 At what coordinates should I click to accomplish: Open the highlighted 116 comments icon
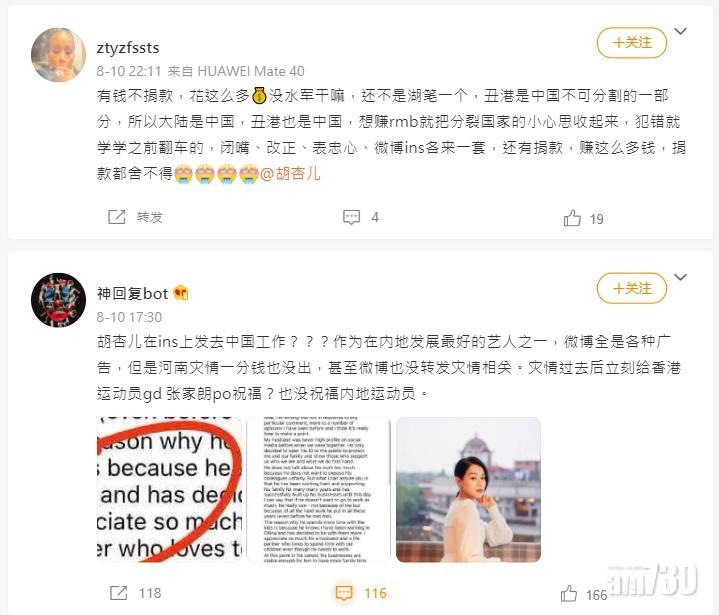coord(344,593)
